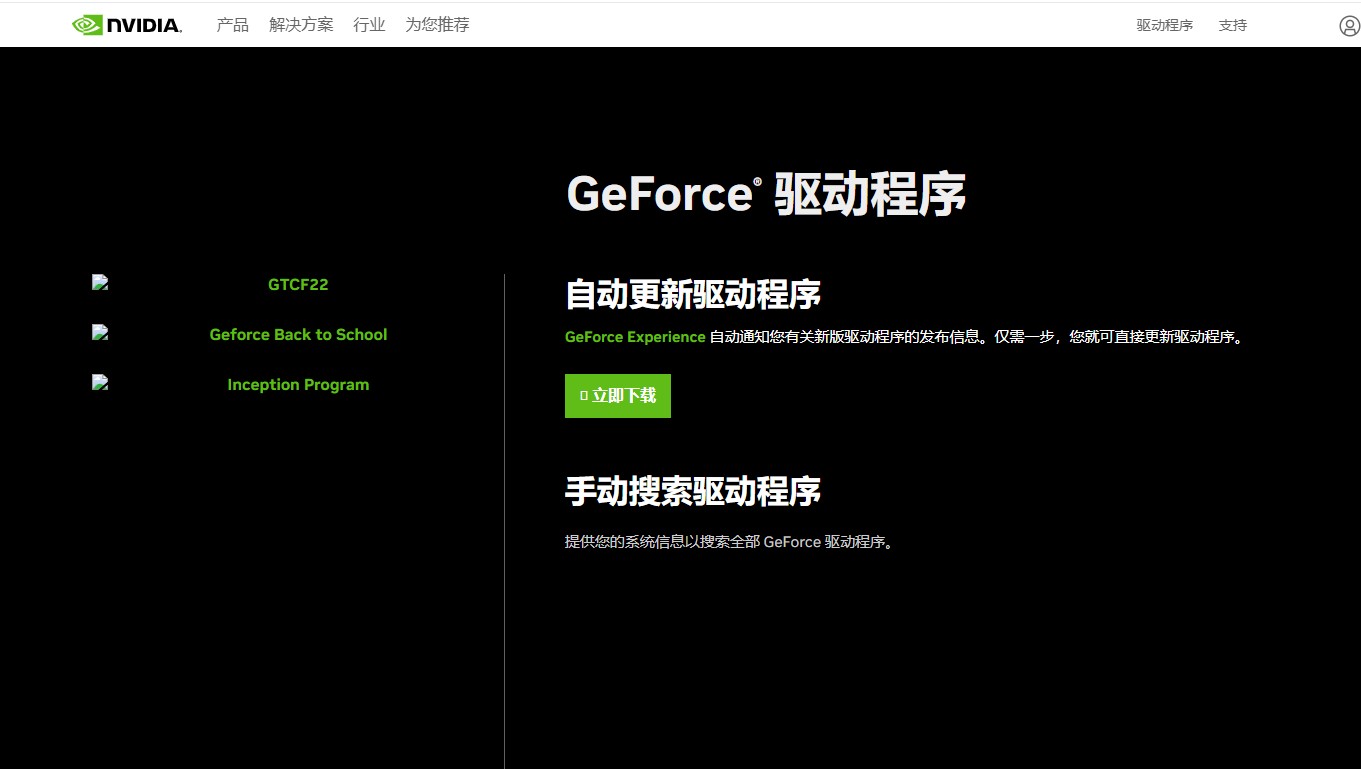
Task: Click the 自动更新驱动程序 heading
Action: coord(693,295)
